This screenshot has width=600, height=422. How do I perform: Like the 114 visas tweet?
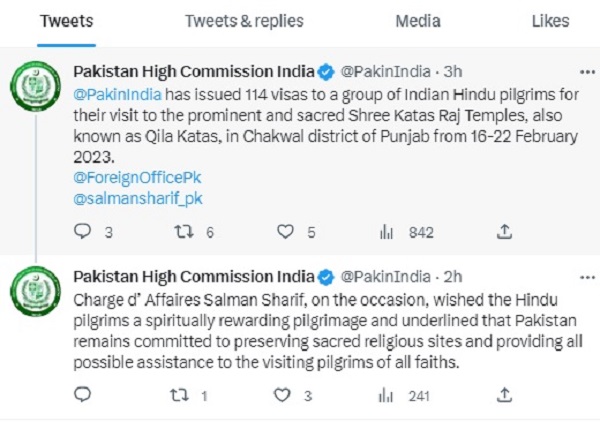[285, 232]
